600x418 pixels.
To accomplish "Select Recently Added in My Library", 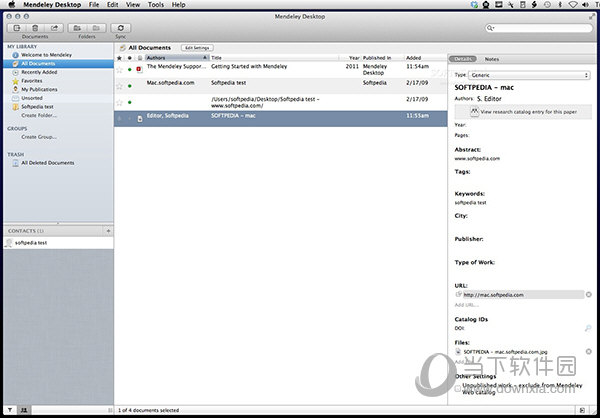I will coord(39,72).
